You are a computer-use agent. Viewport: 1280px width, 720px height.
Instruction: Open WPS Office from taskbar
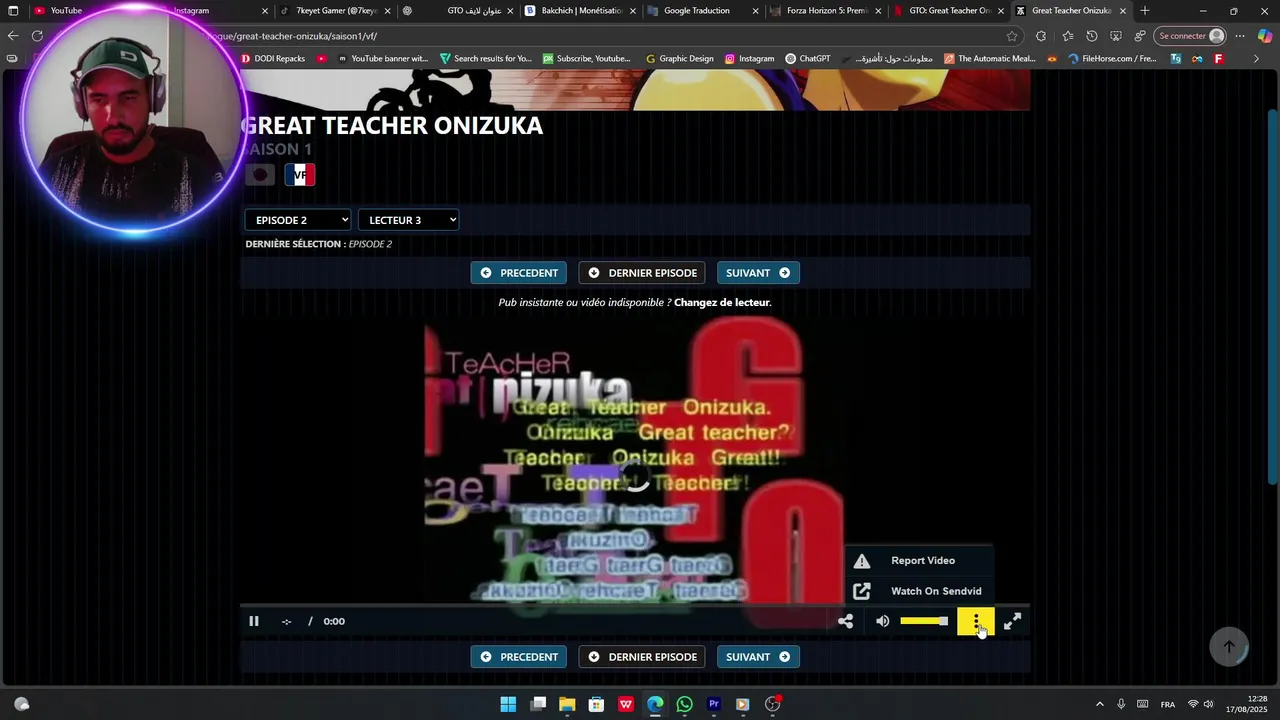coord(626,704)
